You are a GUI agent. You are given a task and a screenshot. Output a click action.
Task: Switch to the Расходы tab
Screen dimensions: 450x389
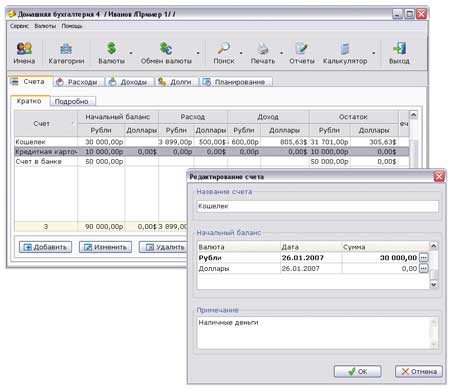coord(79,82)
